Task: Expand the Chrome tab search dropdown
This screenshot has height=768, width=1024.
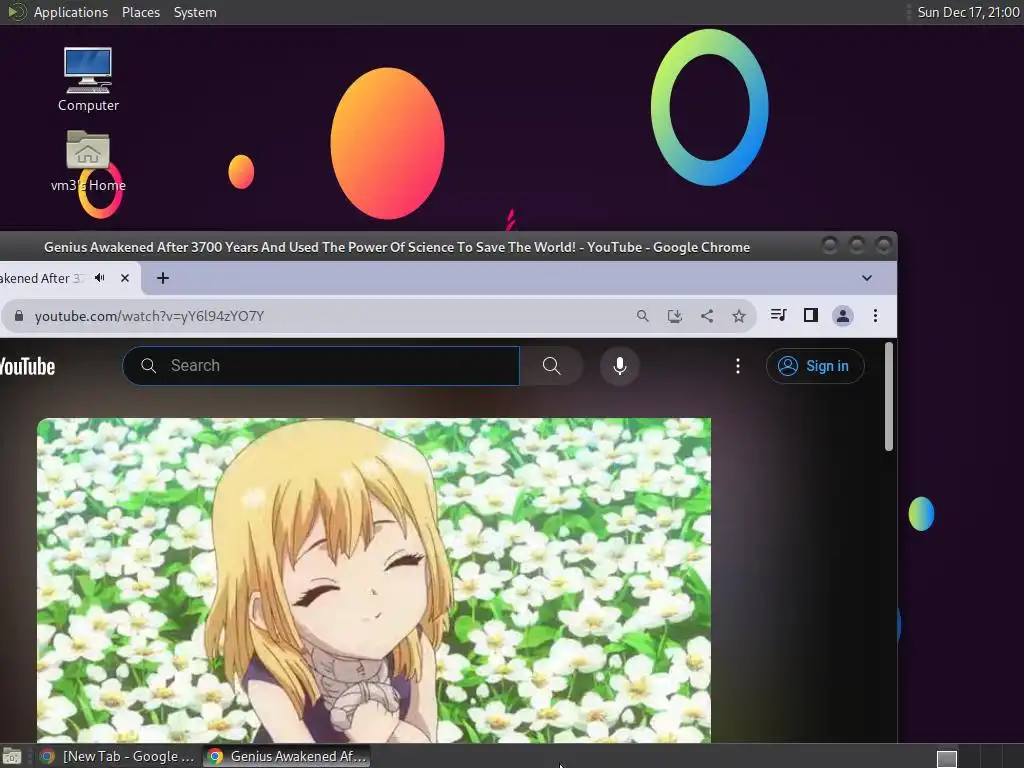Action: pyautogui.click(x=867, y=278)
